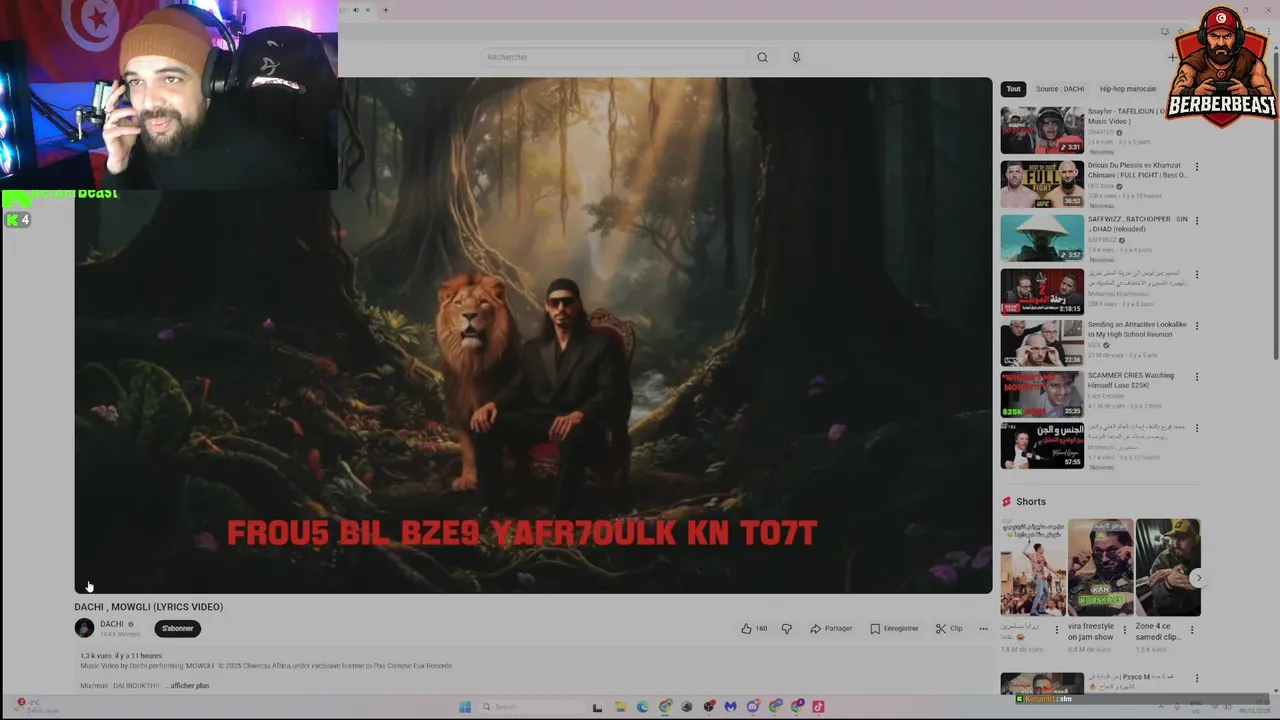This screenshot has width=1280, height=720.
Task: Open Sending an Attractive Lookalike title
Action: click(x=1137, y=329)
